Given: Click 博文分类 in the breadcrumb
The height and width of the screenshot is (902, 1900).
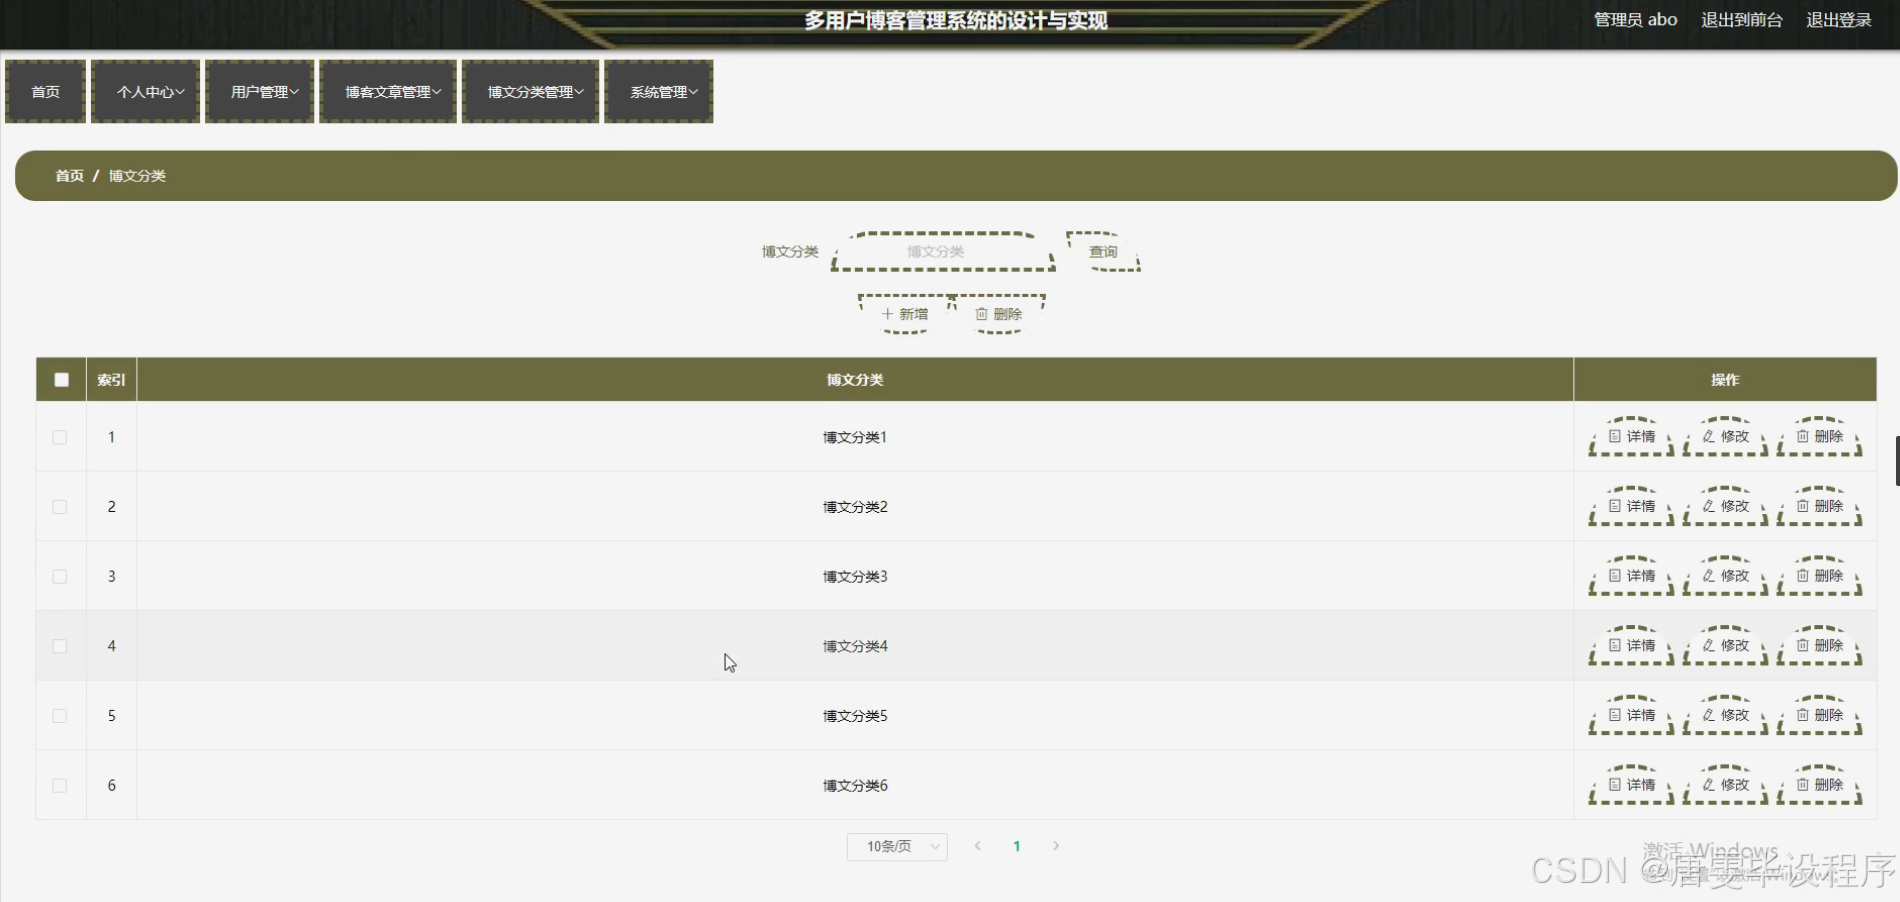Looking at the screenshot, I should [137, 176].
